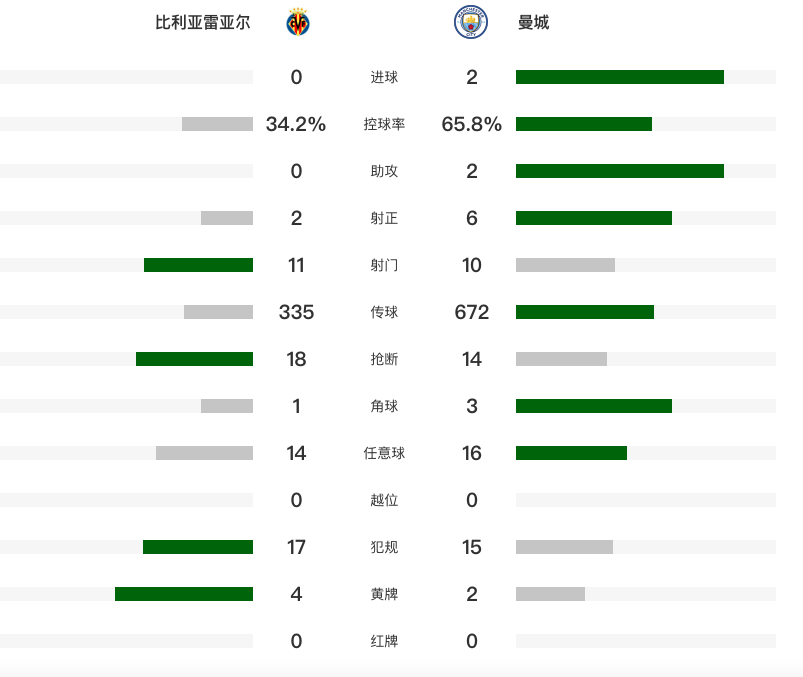Click Manchester City's 65.8% possession bar

(583, 124)
